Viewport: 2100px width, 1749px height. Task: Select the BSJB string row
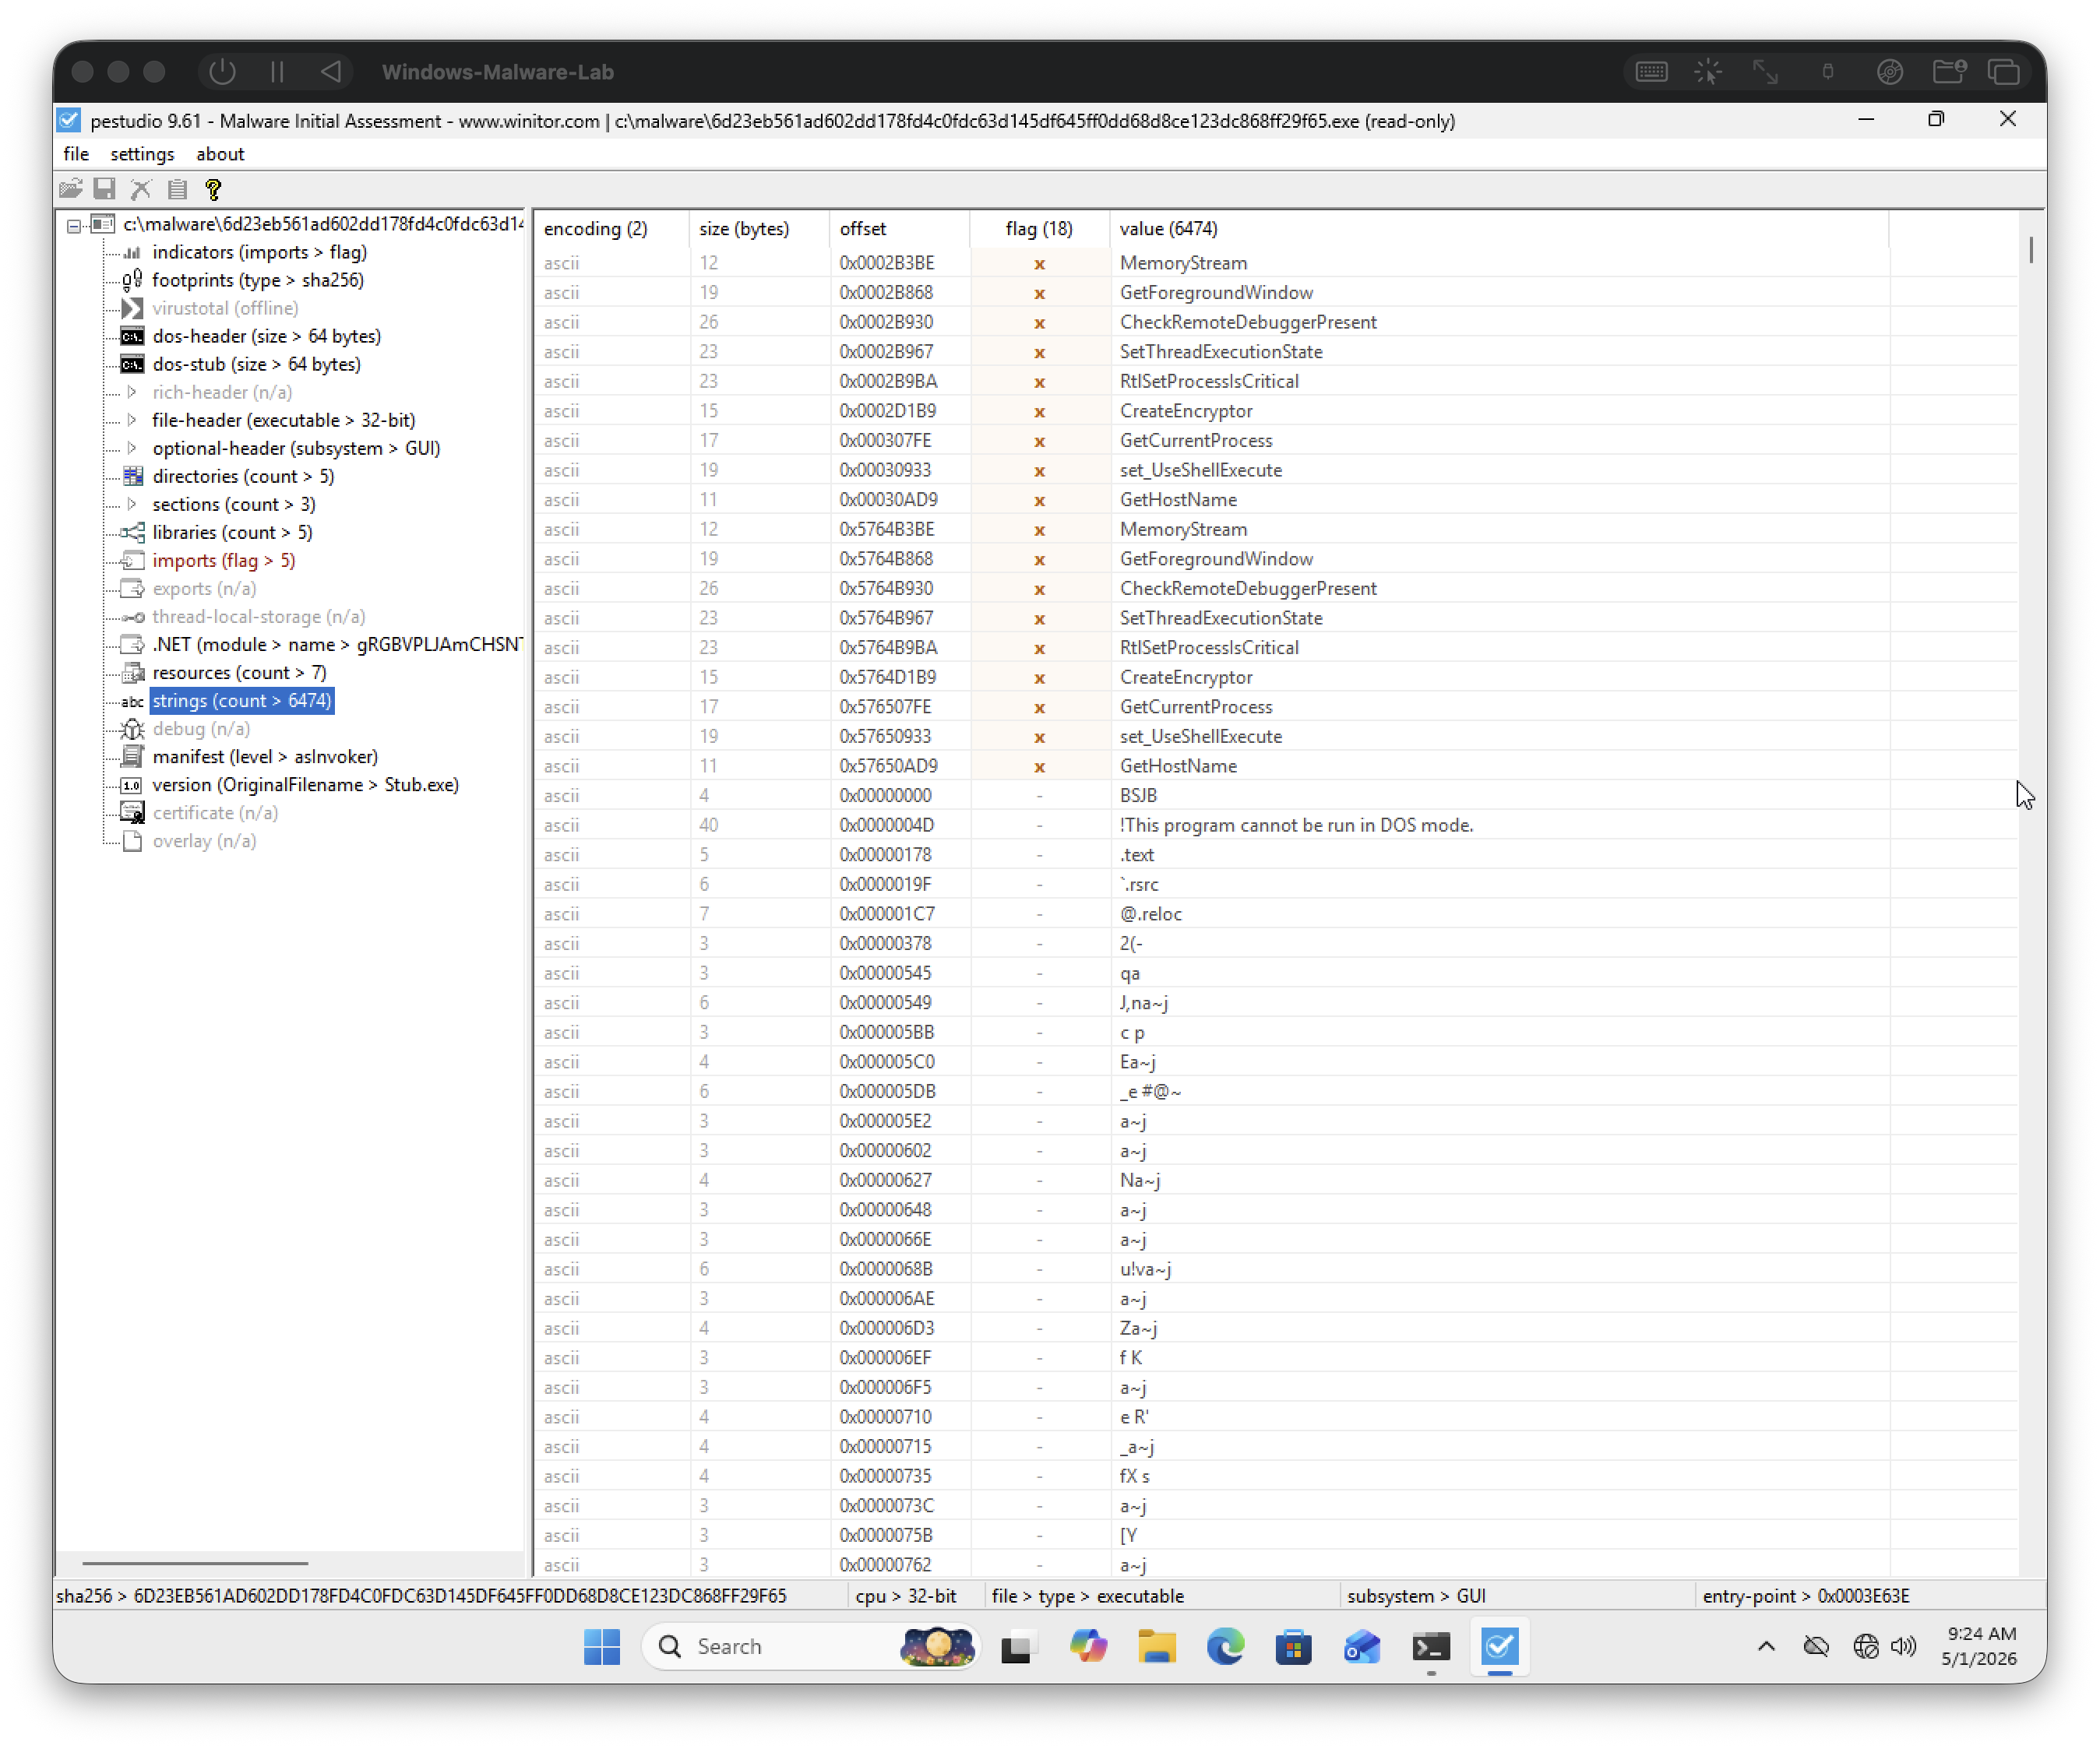1275,795
